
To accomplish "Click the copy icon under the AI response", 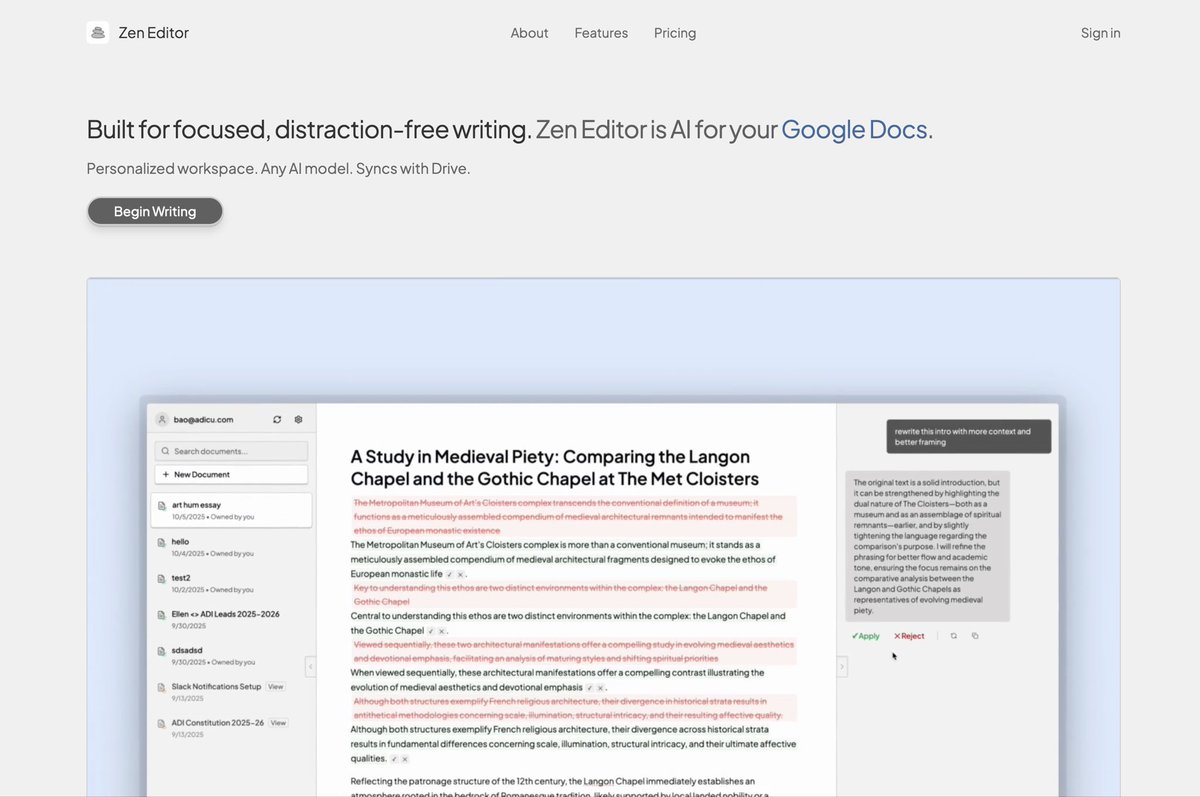I will tap(975, 636).
